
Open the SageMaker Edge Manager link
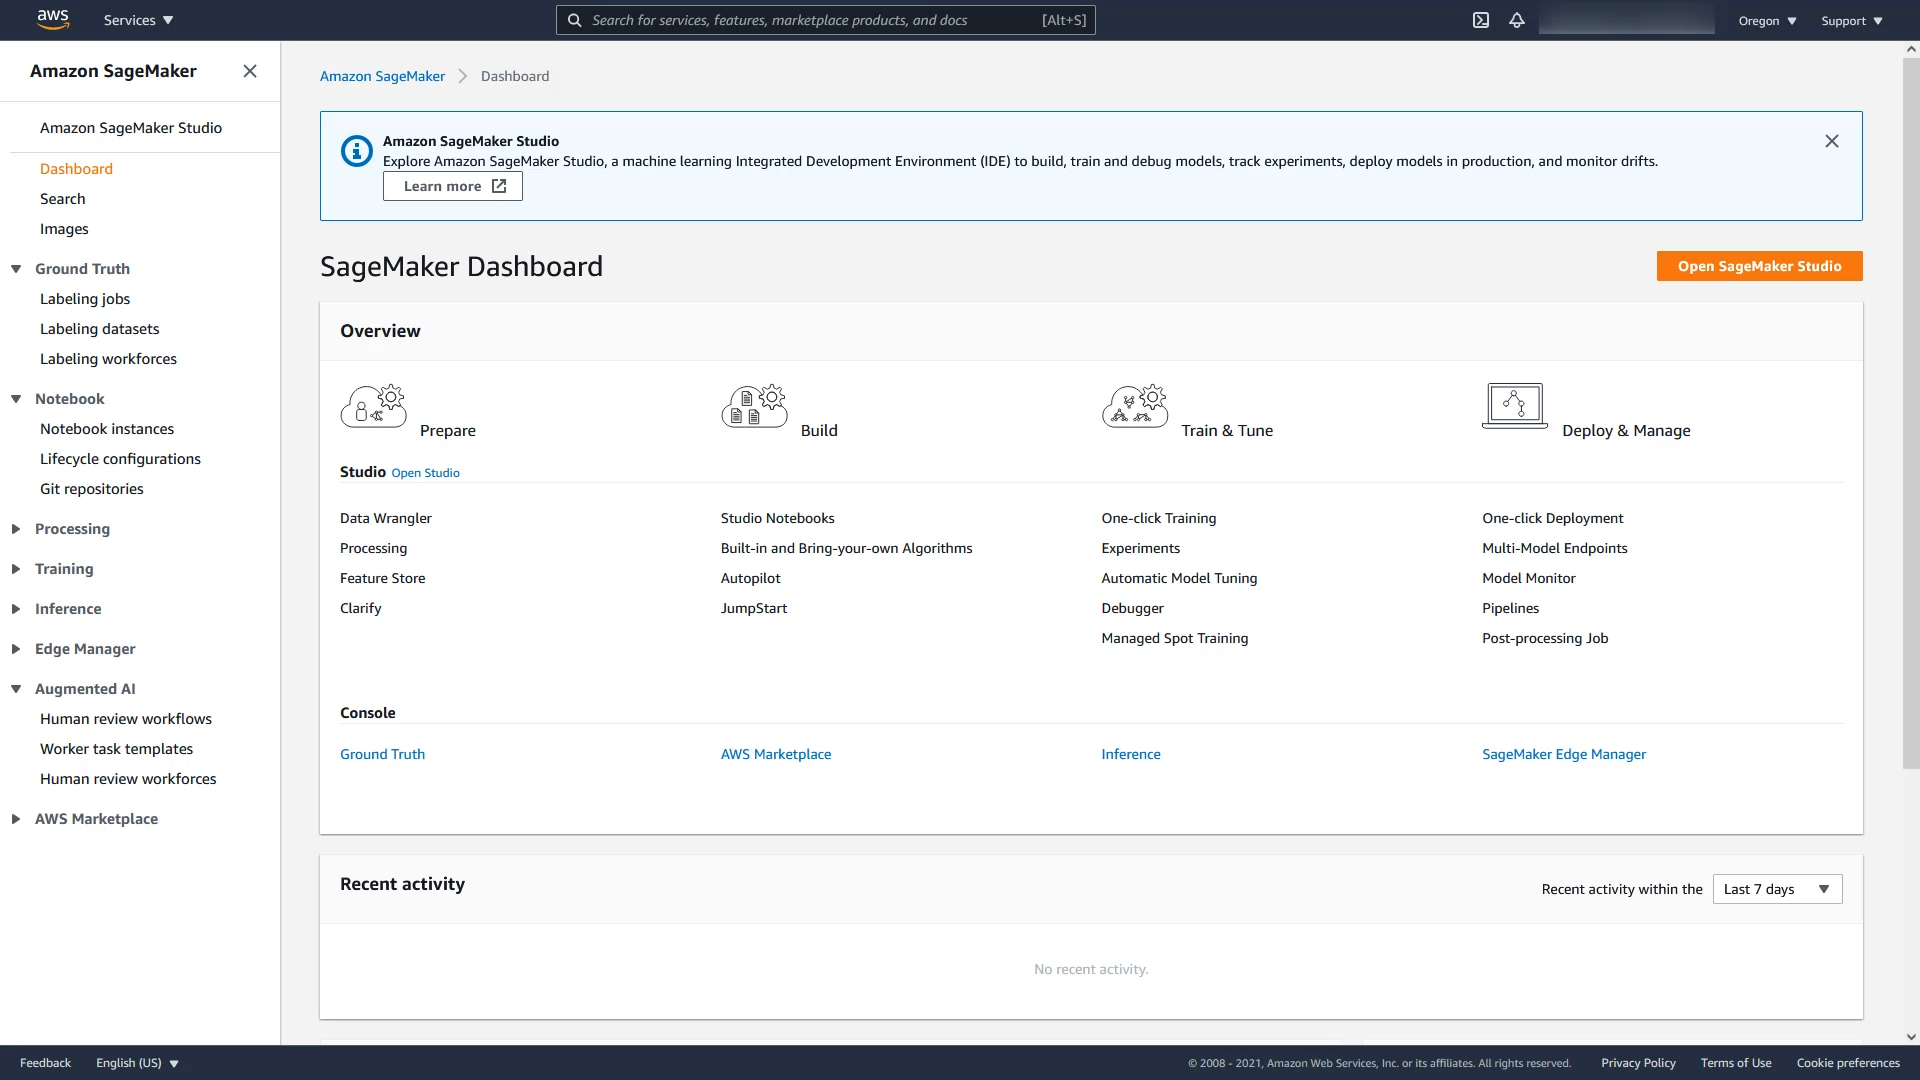1563,754
